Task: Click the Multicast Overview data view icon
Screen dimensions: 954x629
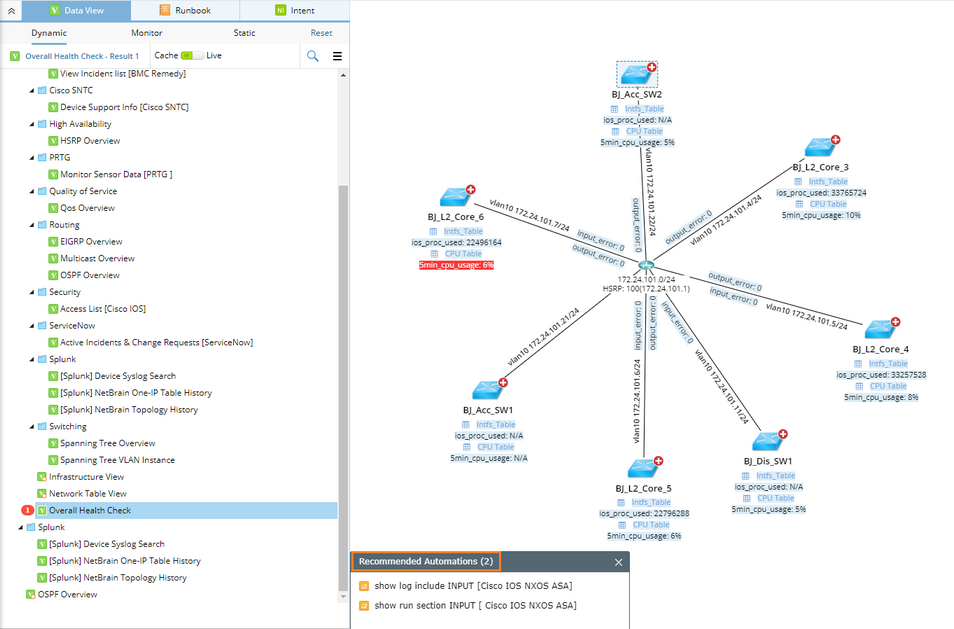Action: [53, 259]
